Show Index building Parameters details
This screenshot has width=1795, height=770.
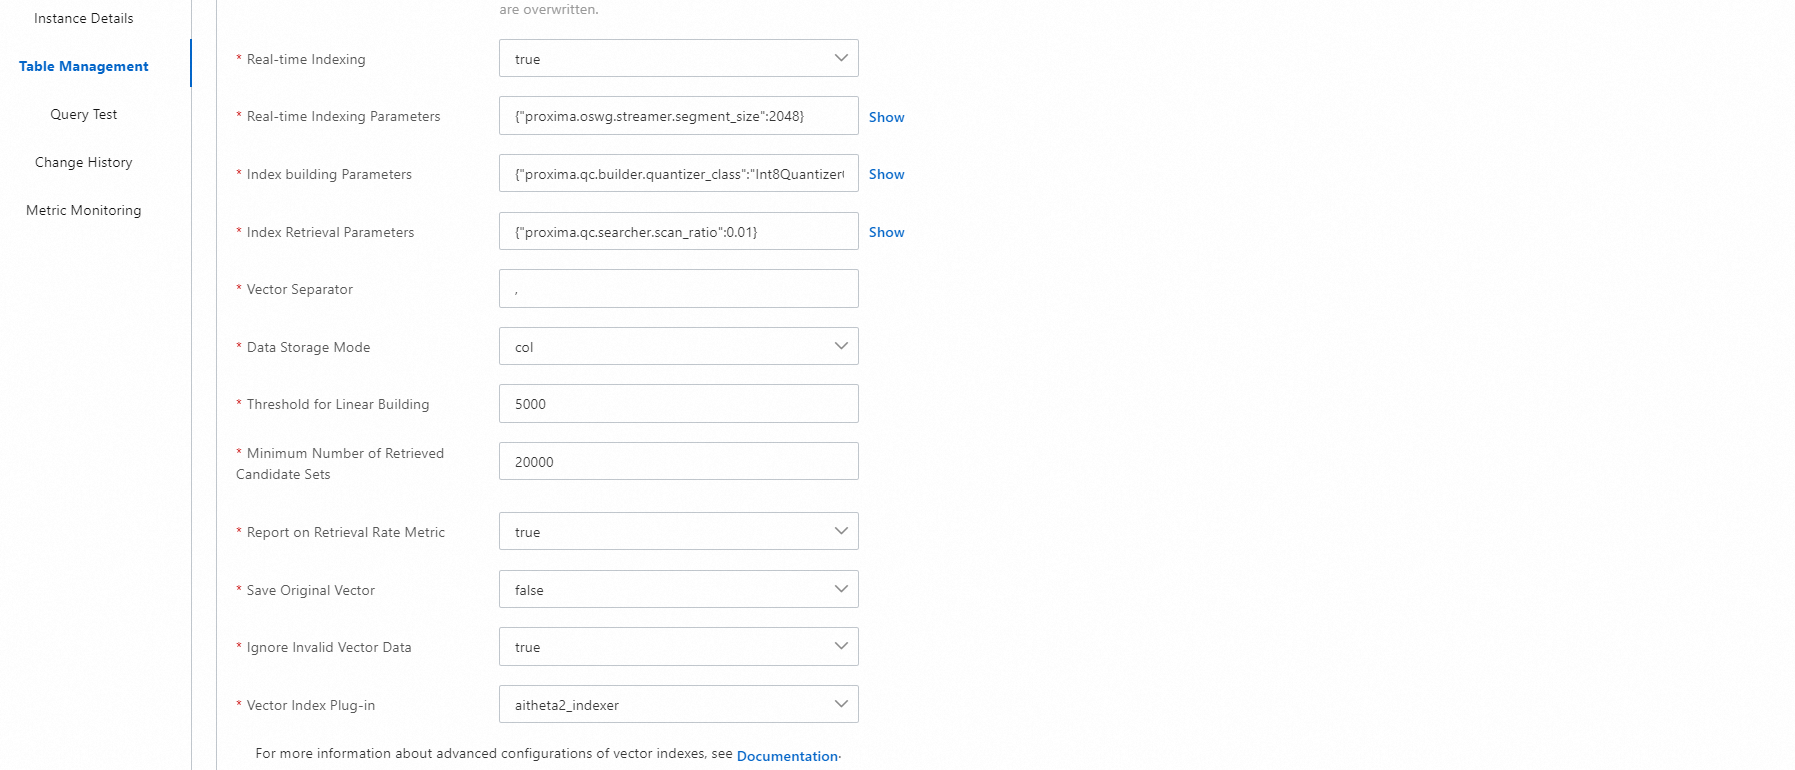click(x=886, y=174)
